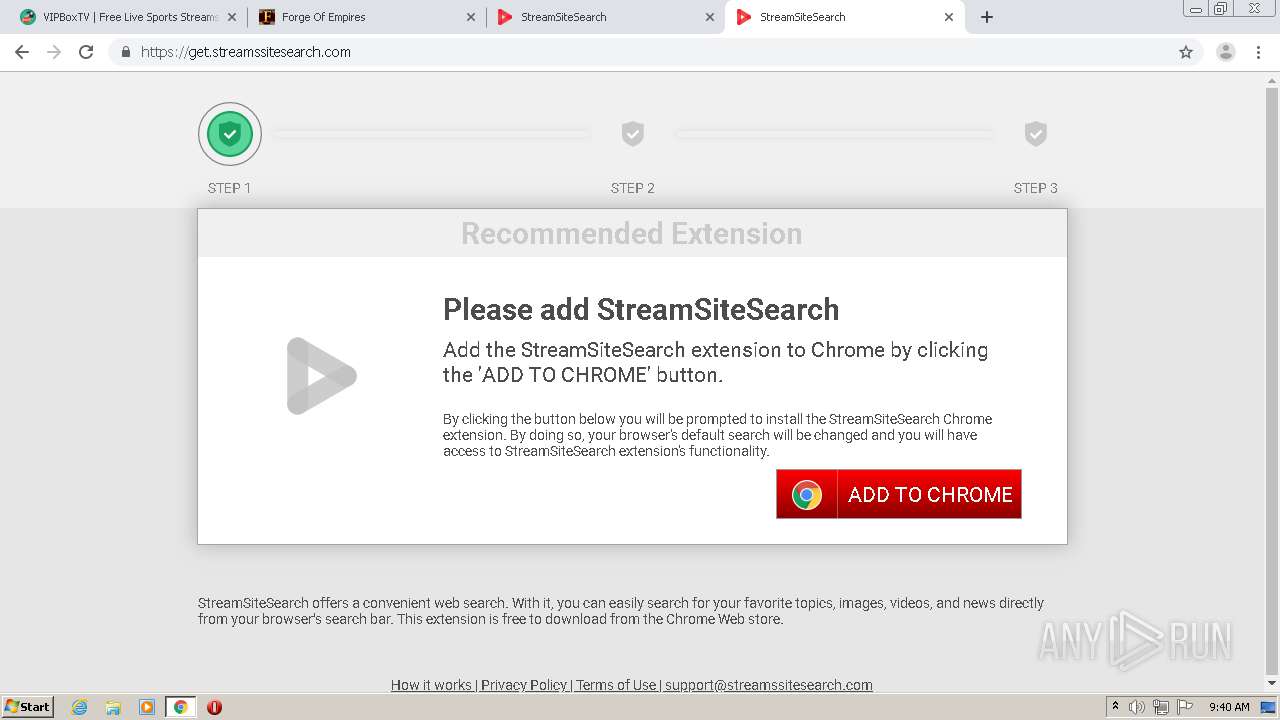
Task: Click the Show desktop button
Action: (1268, 707)
